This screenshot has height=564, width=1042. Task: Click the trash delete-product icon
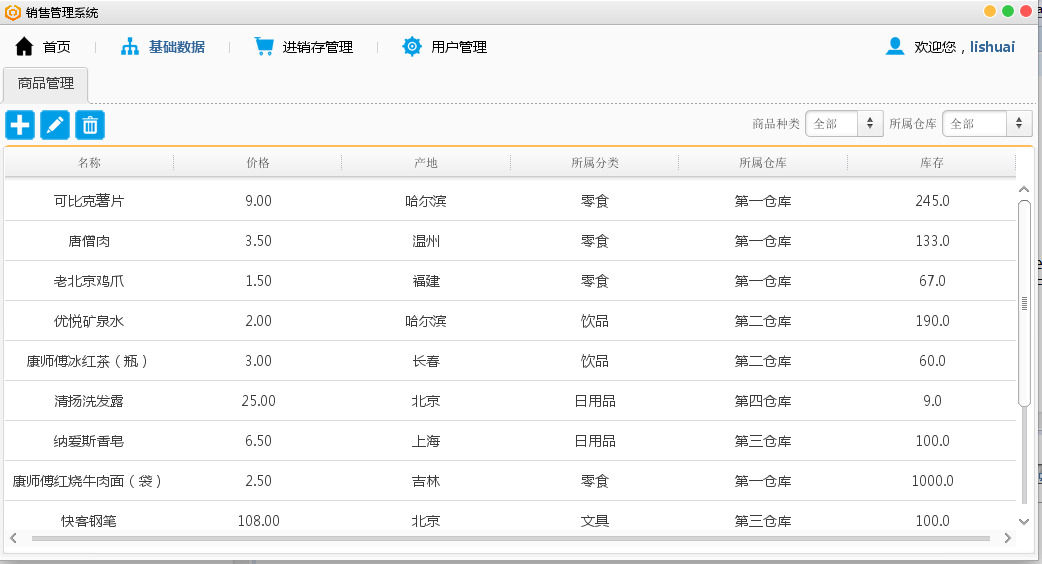coord(90,125)
